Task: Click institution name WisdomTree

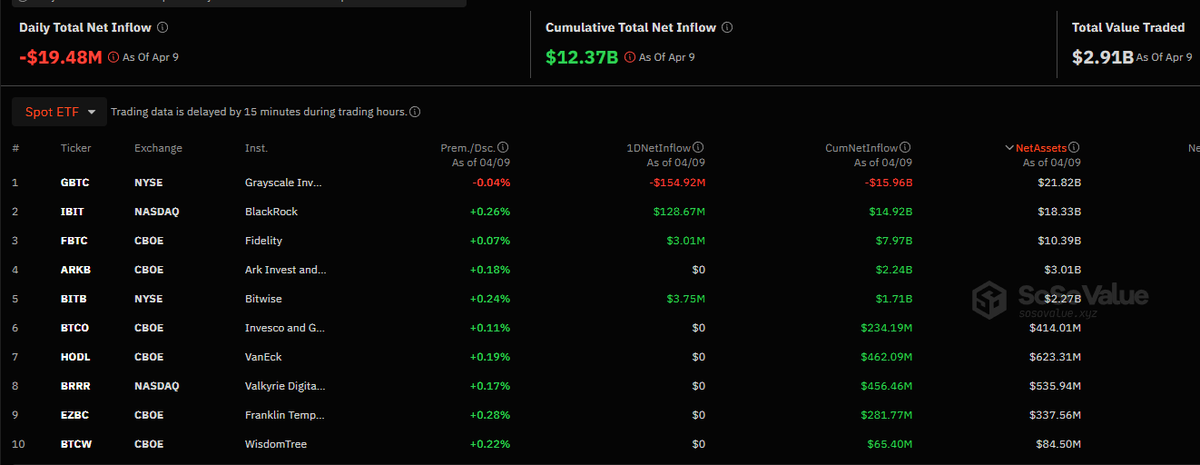Action: (x=276, y=444)
